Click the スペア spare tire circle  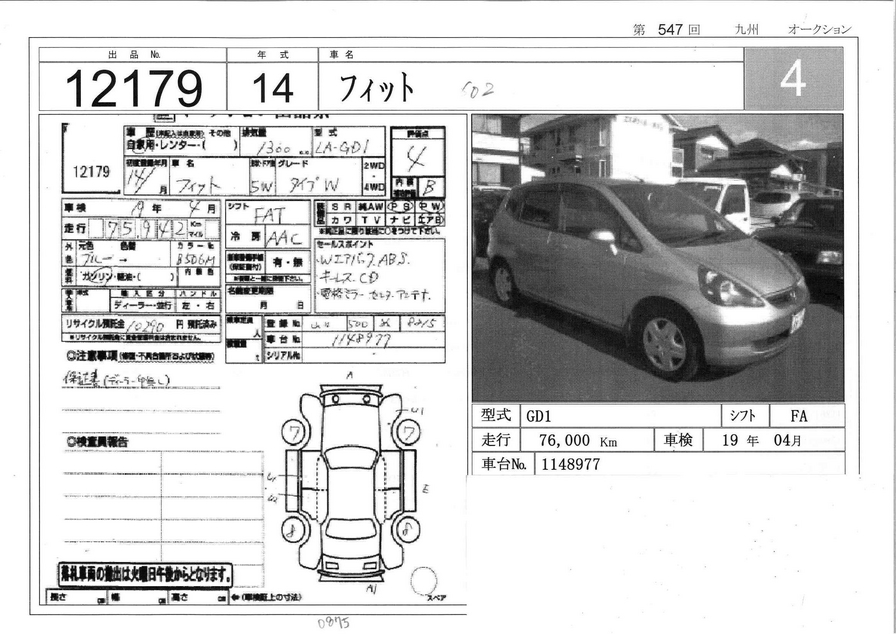click(x=424, y=581)
